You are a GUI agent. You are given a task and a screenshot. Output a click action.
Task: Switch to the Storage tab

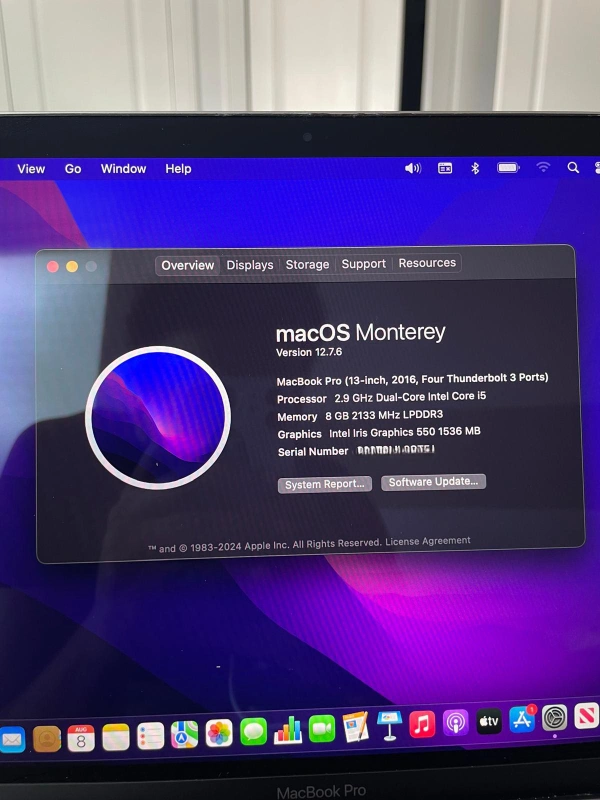pyautogui.click(x=307, y=264)
